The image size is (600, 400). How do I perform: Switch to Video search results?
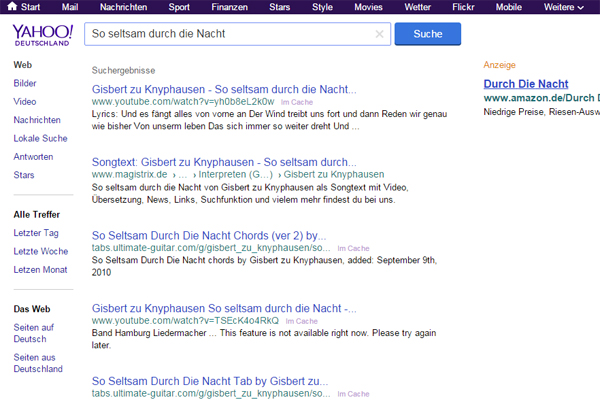coord(25,102)
